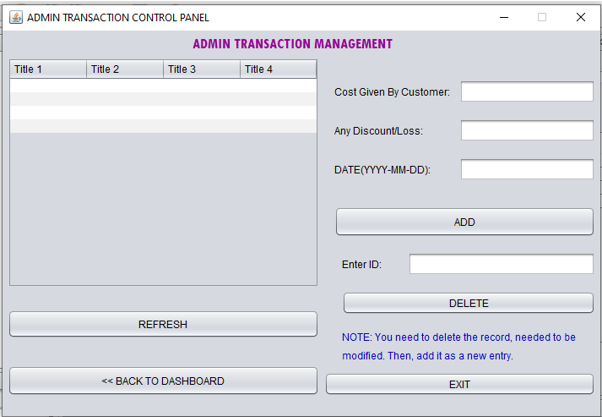Click the 'Any Discount/Loss:' label

378,131
